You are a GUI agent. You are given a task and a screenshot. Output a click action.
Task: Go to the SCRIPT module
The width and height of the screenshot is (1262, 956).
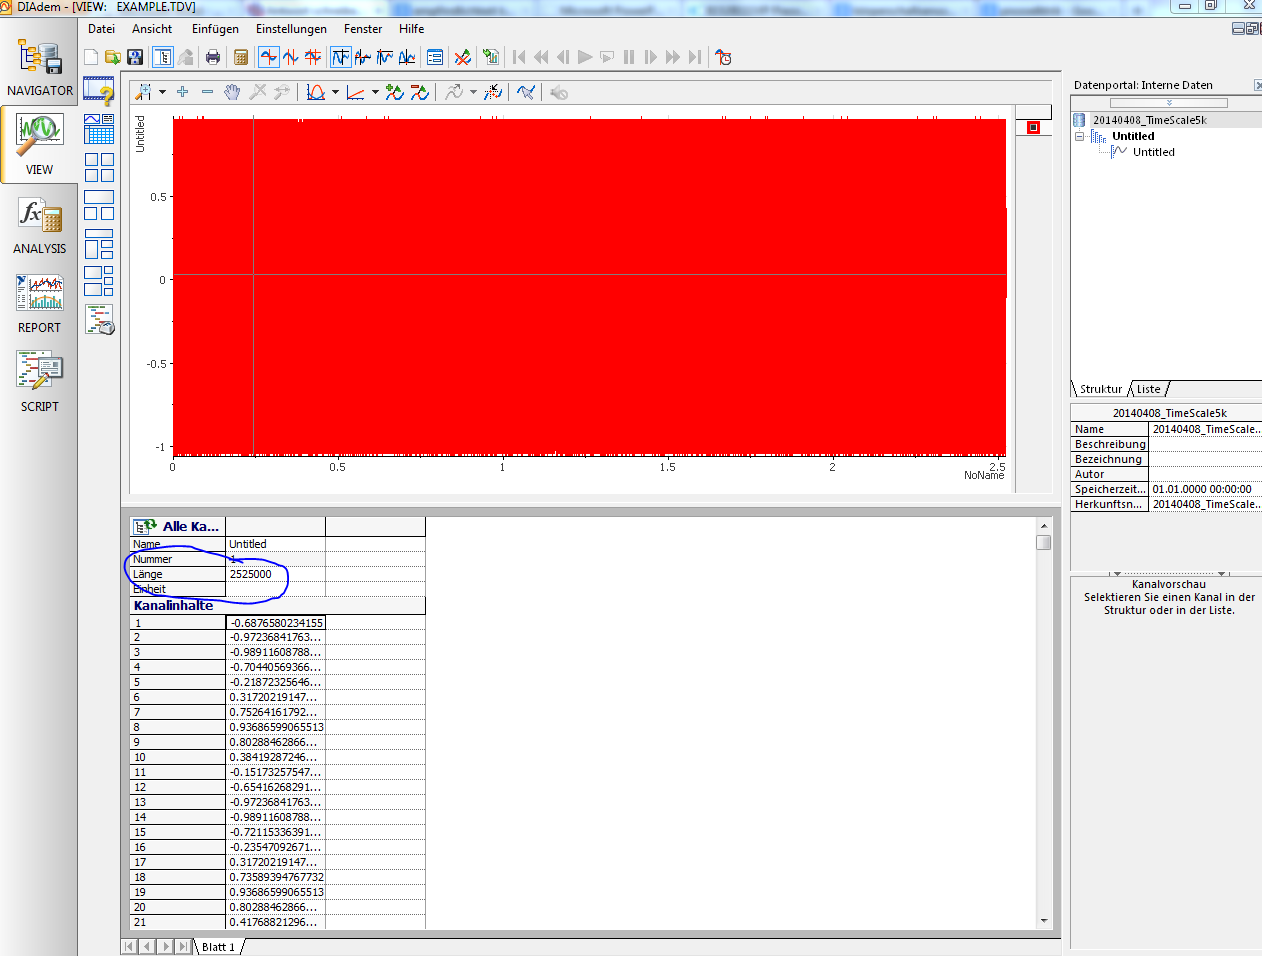click(x=40, y=380)
